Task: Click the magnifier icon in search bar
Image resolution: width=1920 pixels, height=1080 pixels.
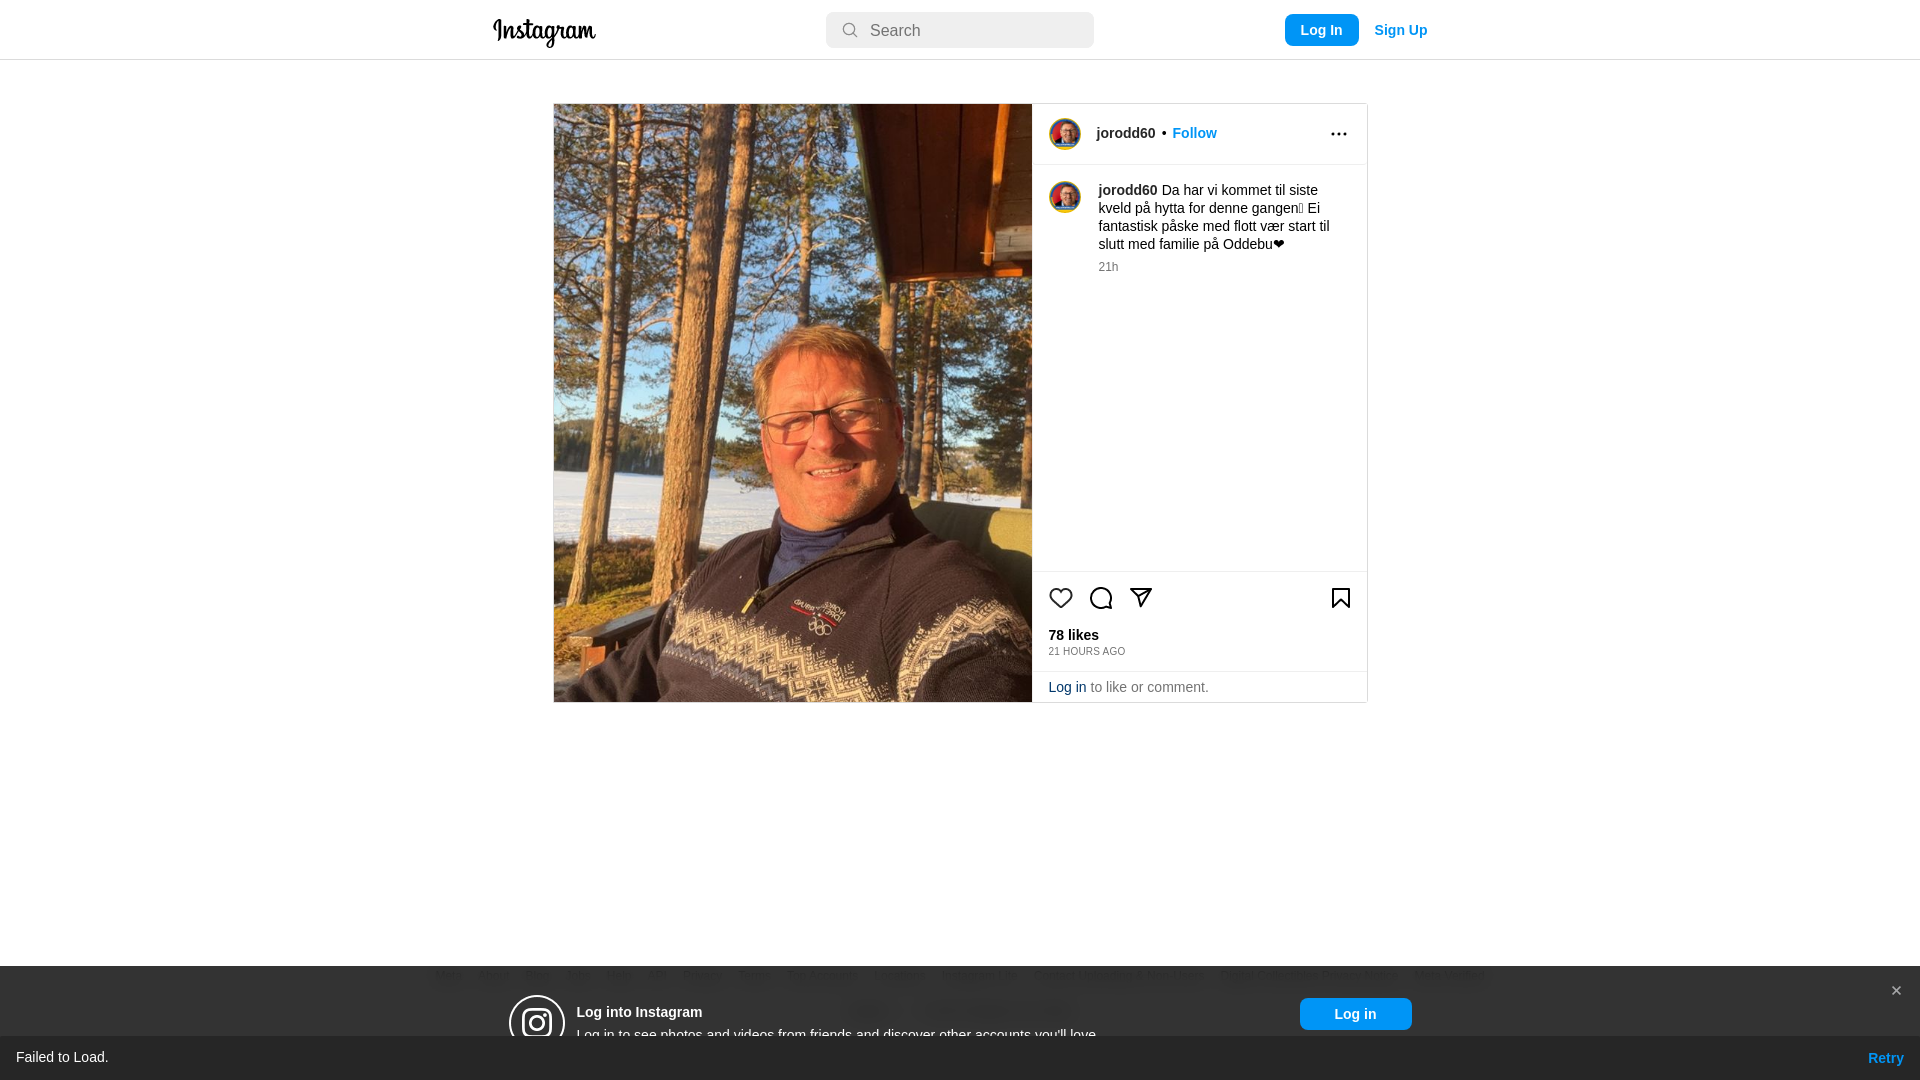Action: (850, 30)
